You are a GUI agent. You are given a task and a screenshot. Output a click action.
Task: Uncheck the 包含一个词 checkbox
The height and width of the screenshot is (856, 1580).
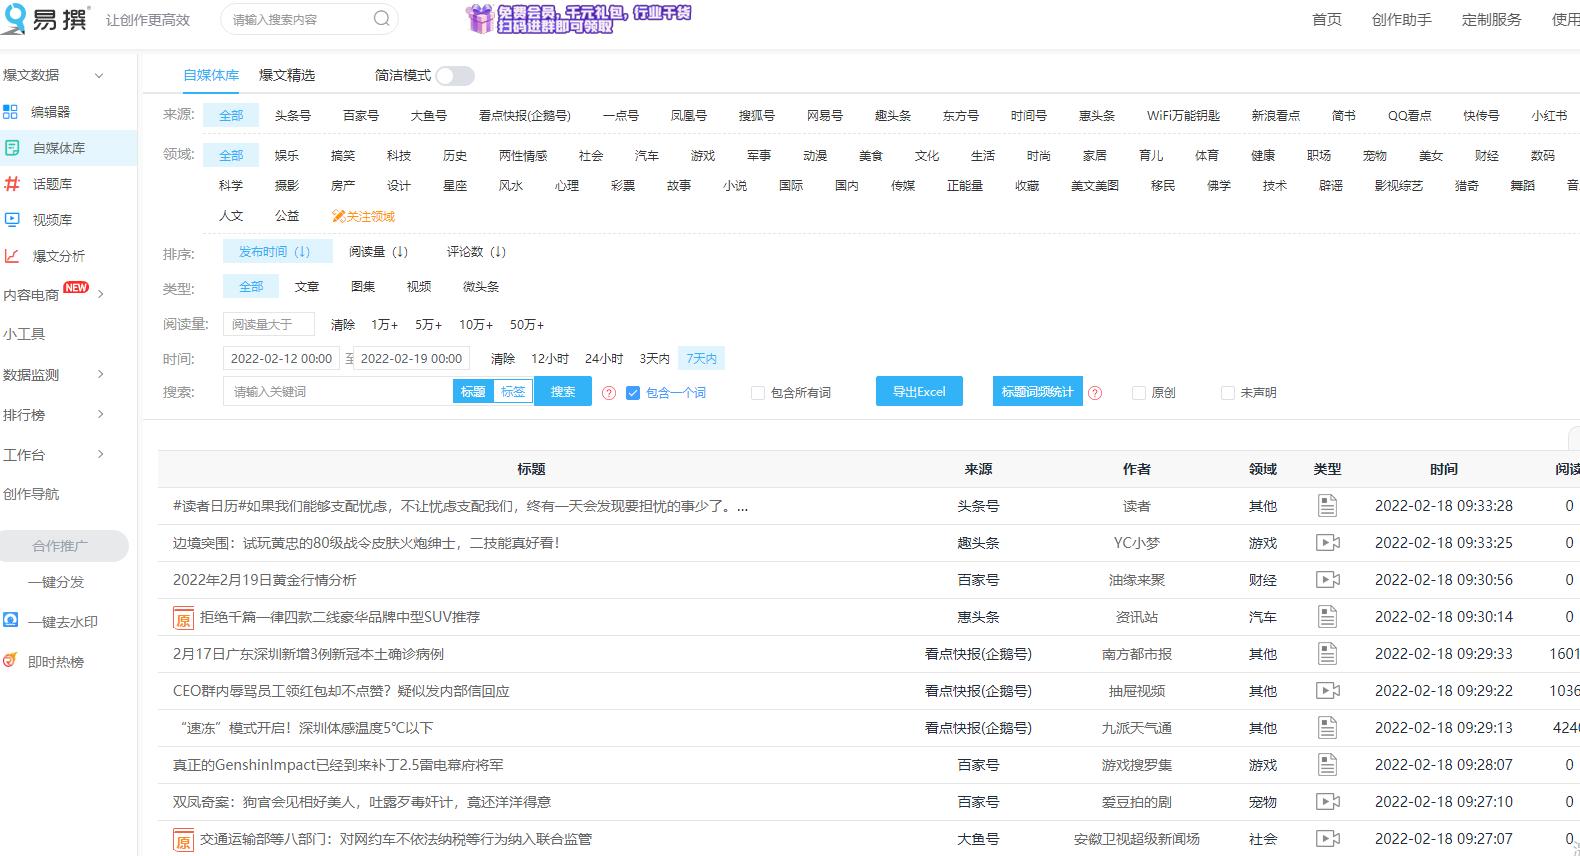click(x=633, y=393)
